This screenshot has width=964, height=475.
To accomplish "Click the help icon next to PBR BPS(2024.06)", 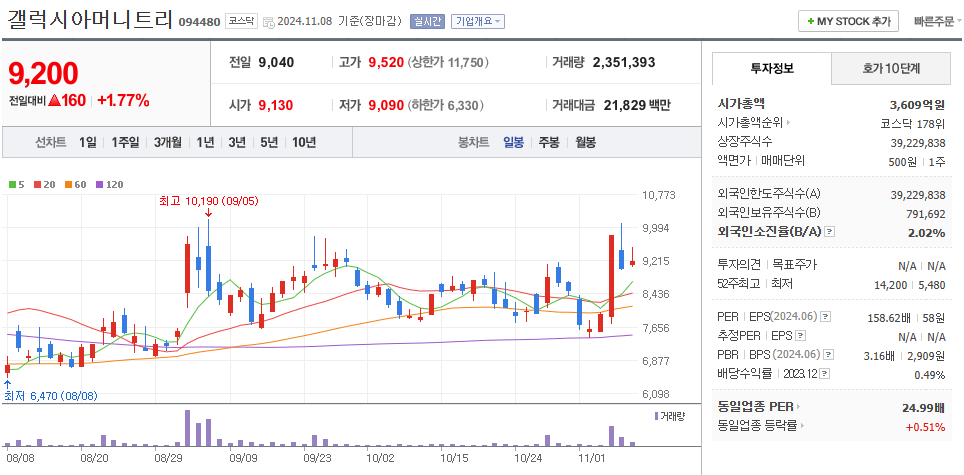I will 829,355.
